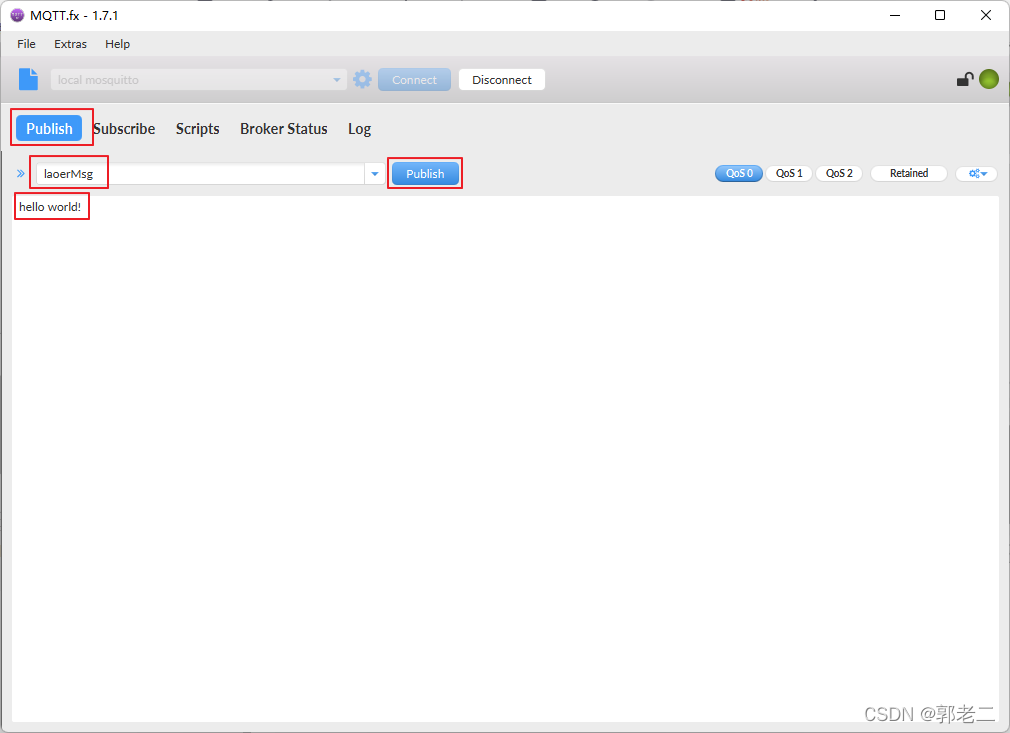The width and height of the screenshot is (1010, 733).
Task: Open the File menu
Action: (x=26, y=44)
